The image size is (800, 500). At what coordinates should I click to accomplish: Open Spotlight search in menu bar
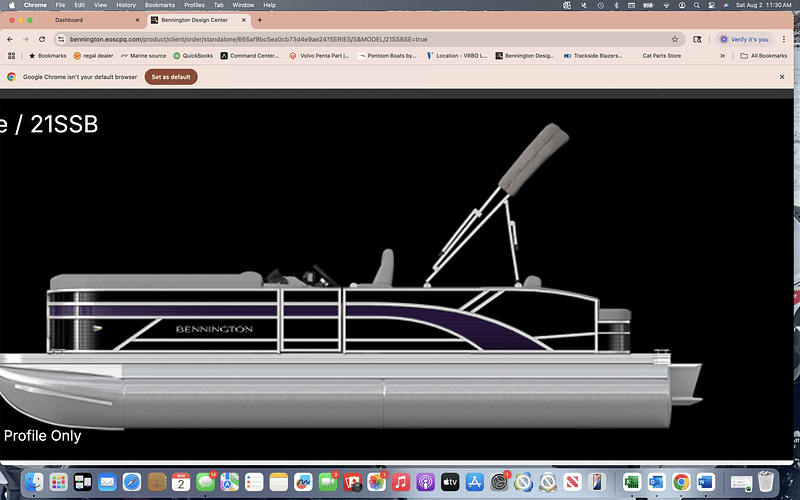point(696,5)
